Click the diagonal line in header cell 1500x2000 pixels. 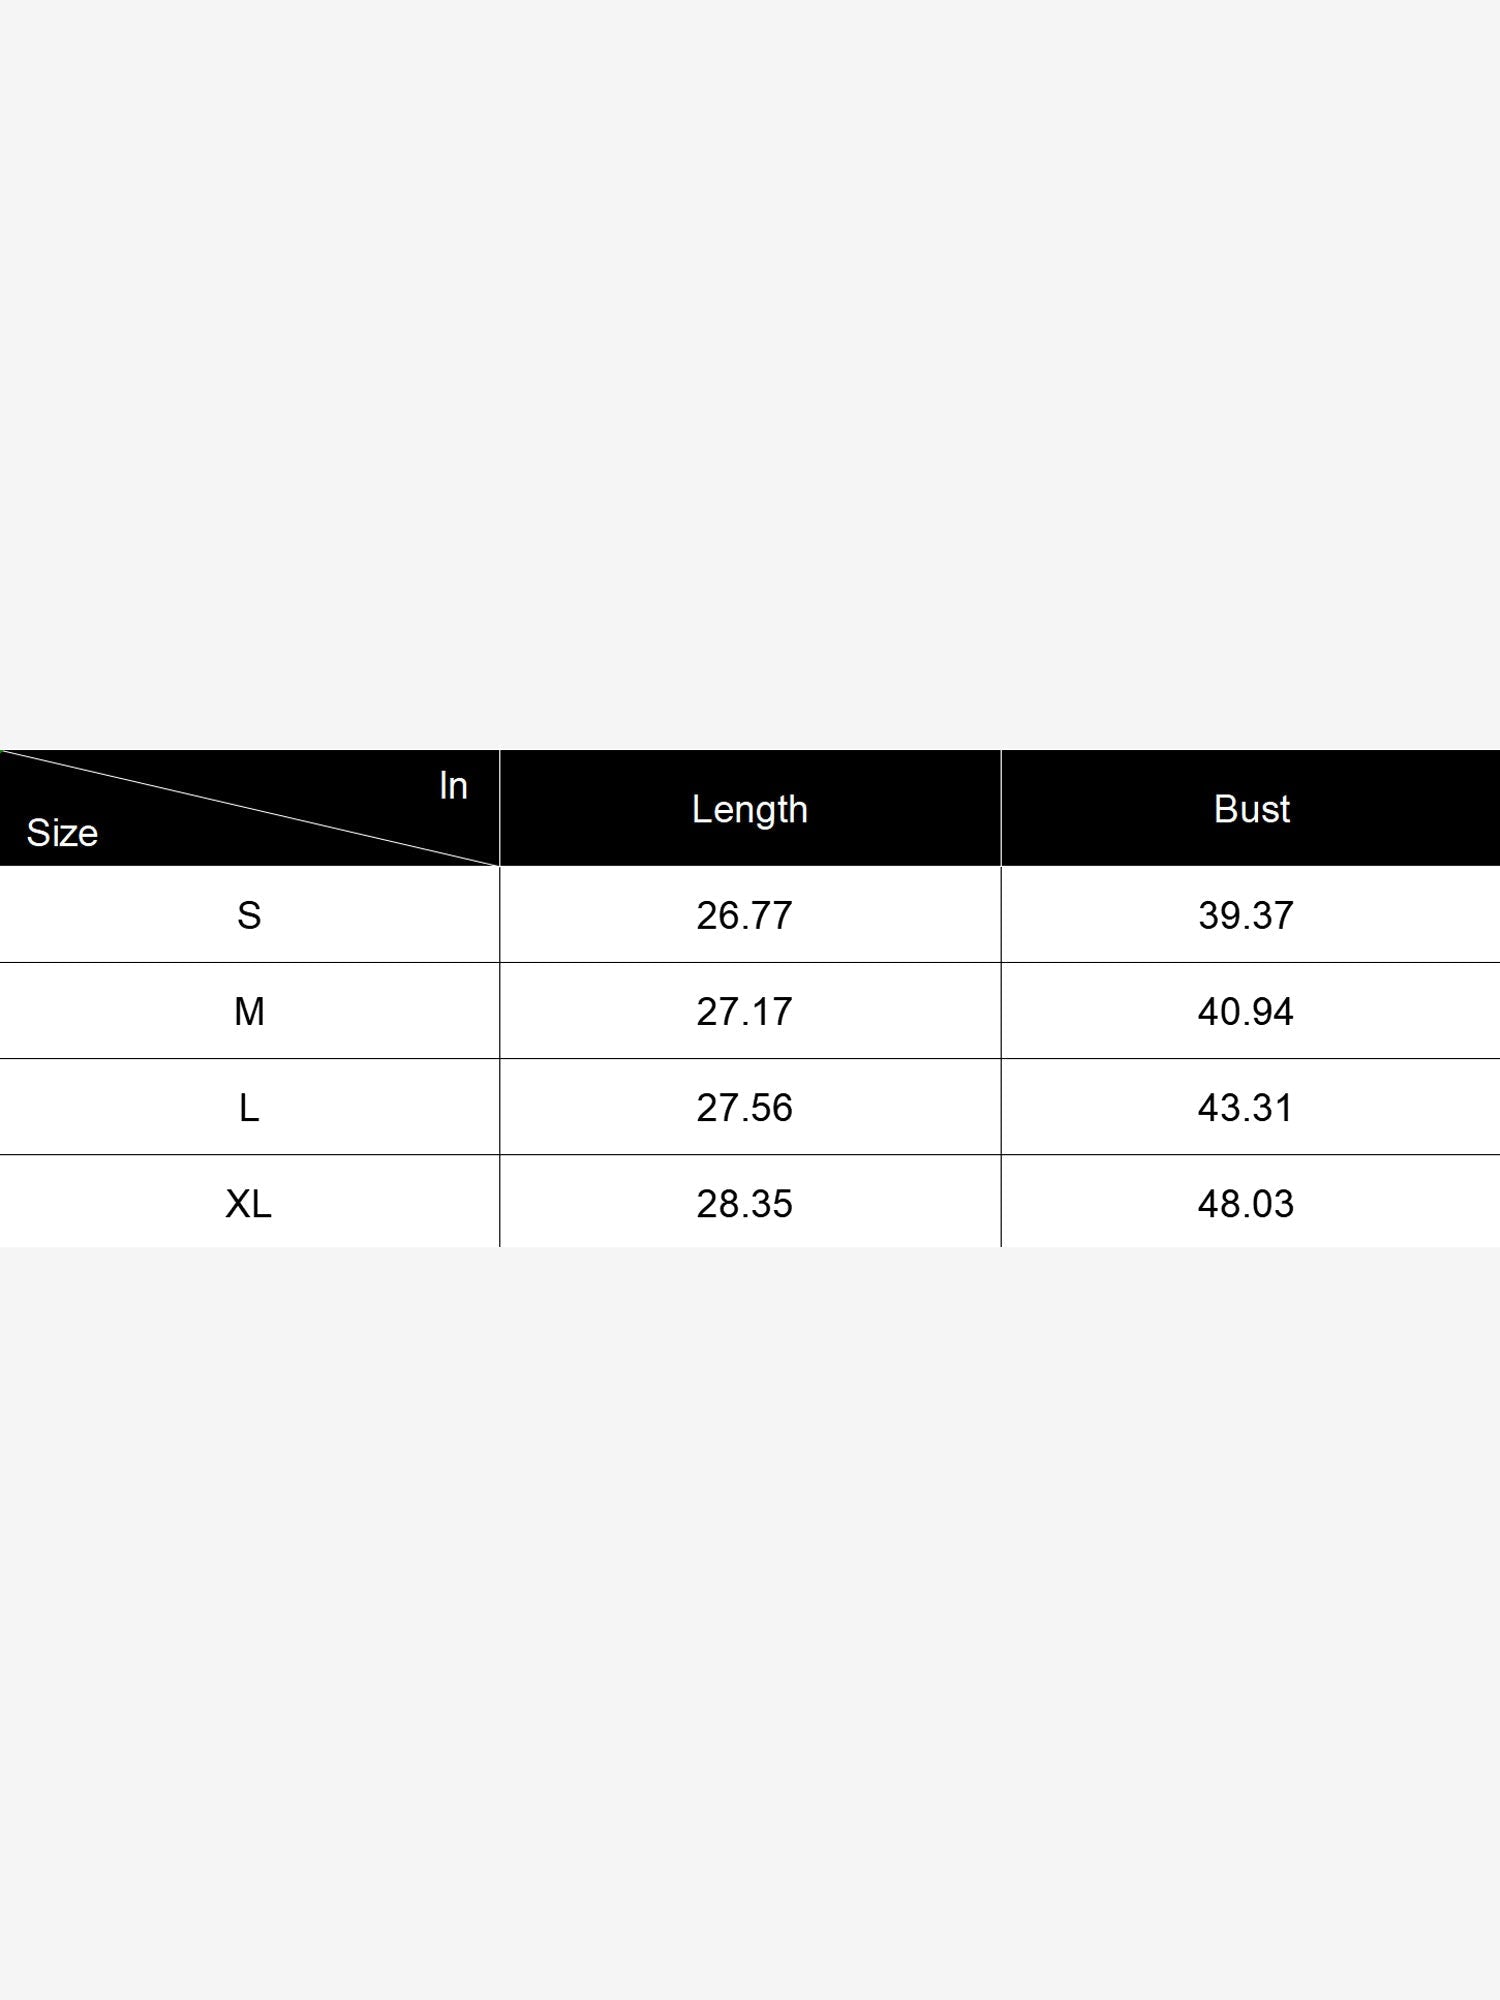(250, 808)
